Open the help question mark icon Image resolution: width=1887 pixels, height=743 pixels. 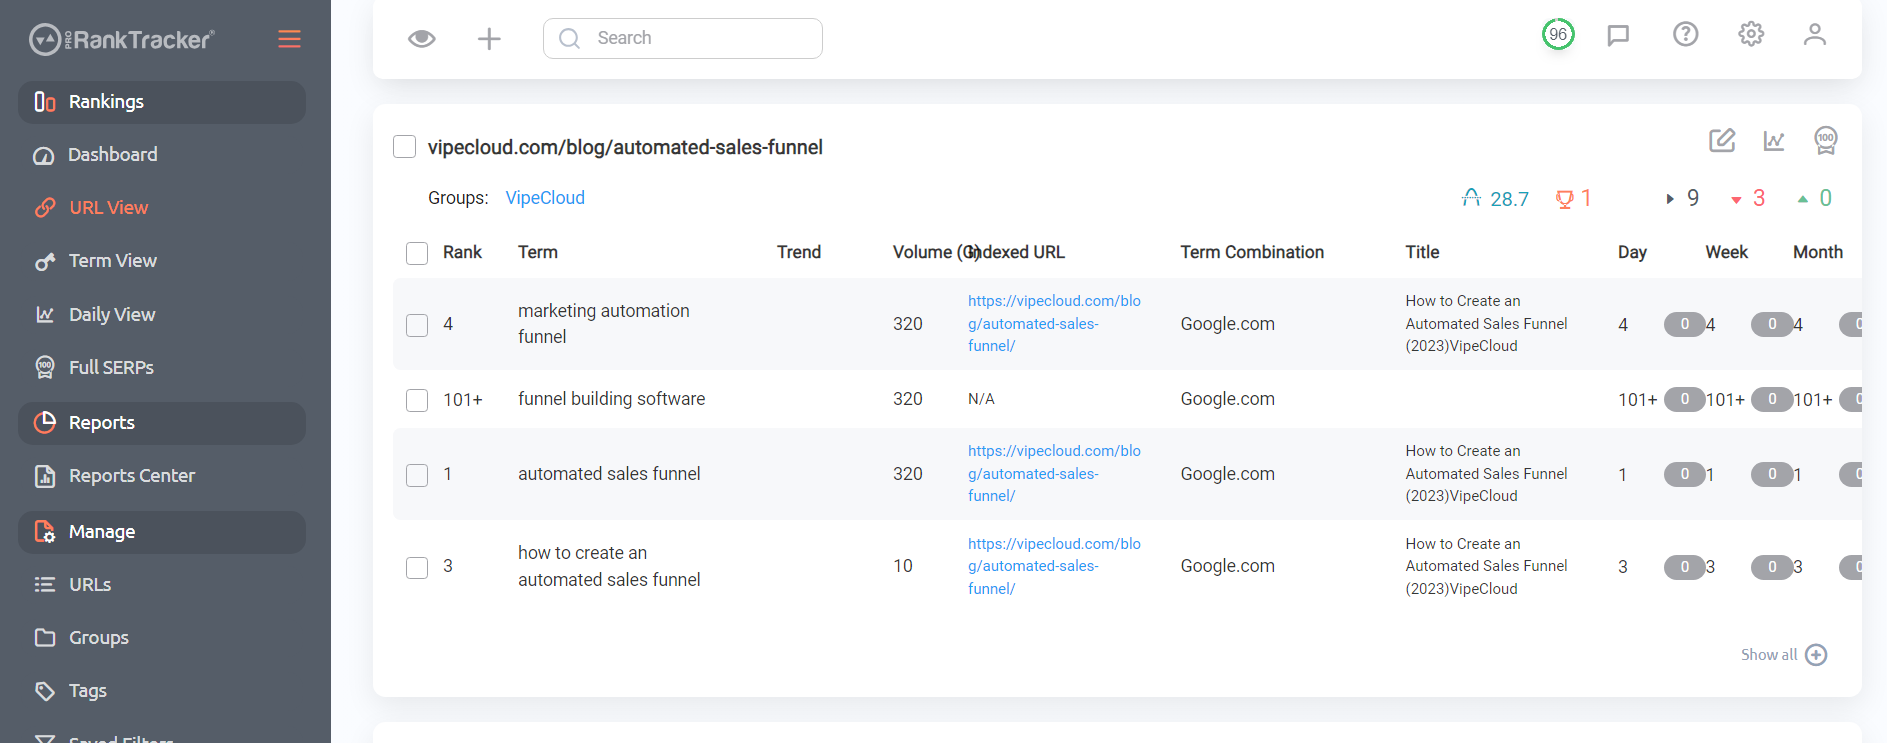(x=1686, y=34)
